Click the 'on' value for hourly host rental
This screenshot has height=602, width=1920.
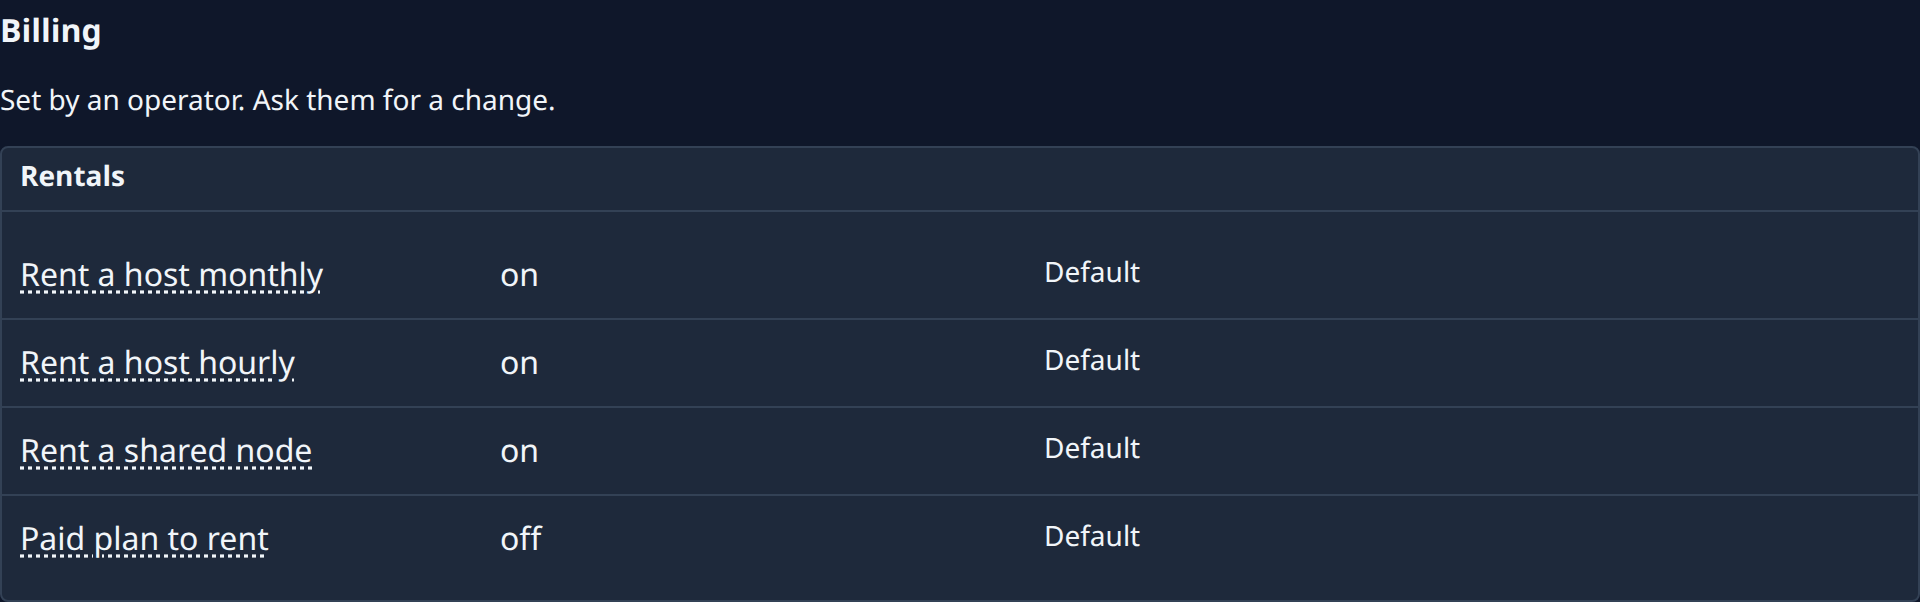(519, 363)
